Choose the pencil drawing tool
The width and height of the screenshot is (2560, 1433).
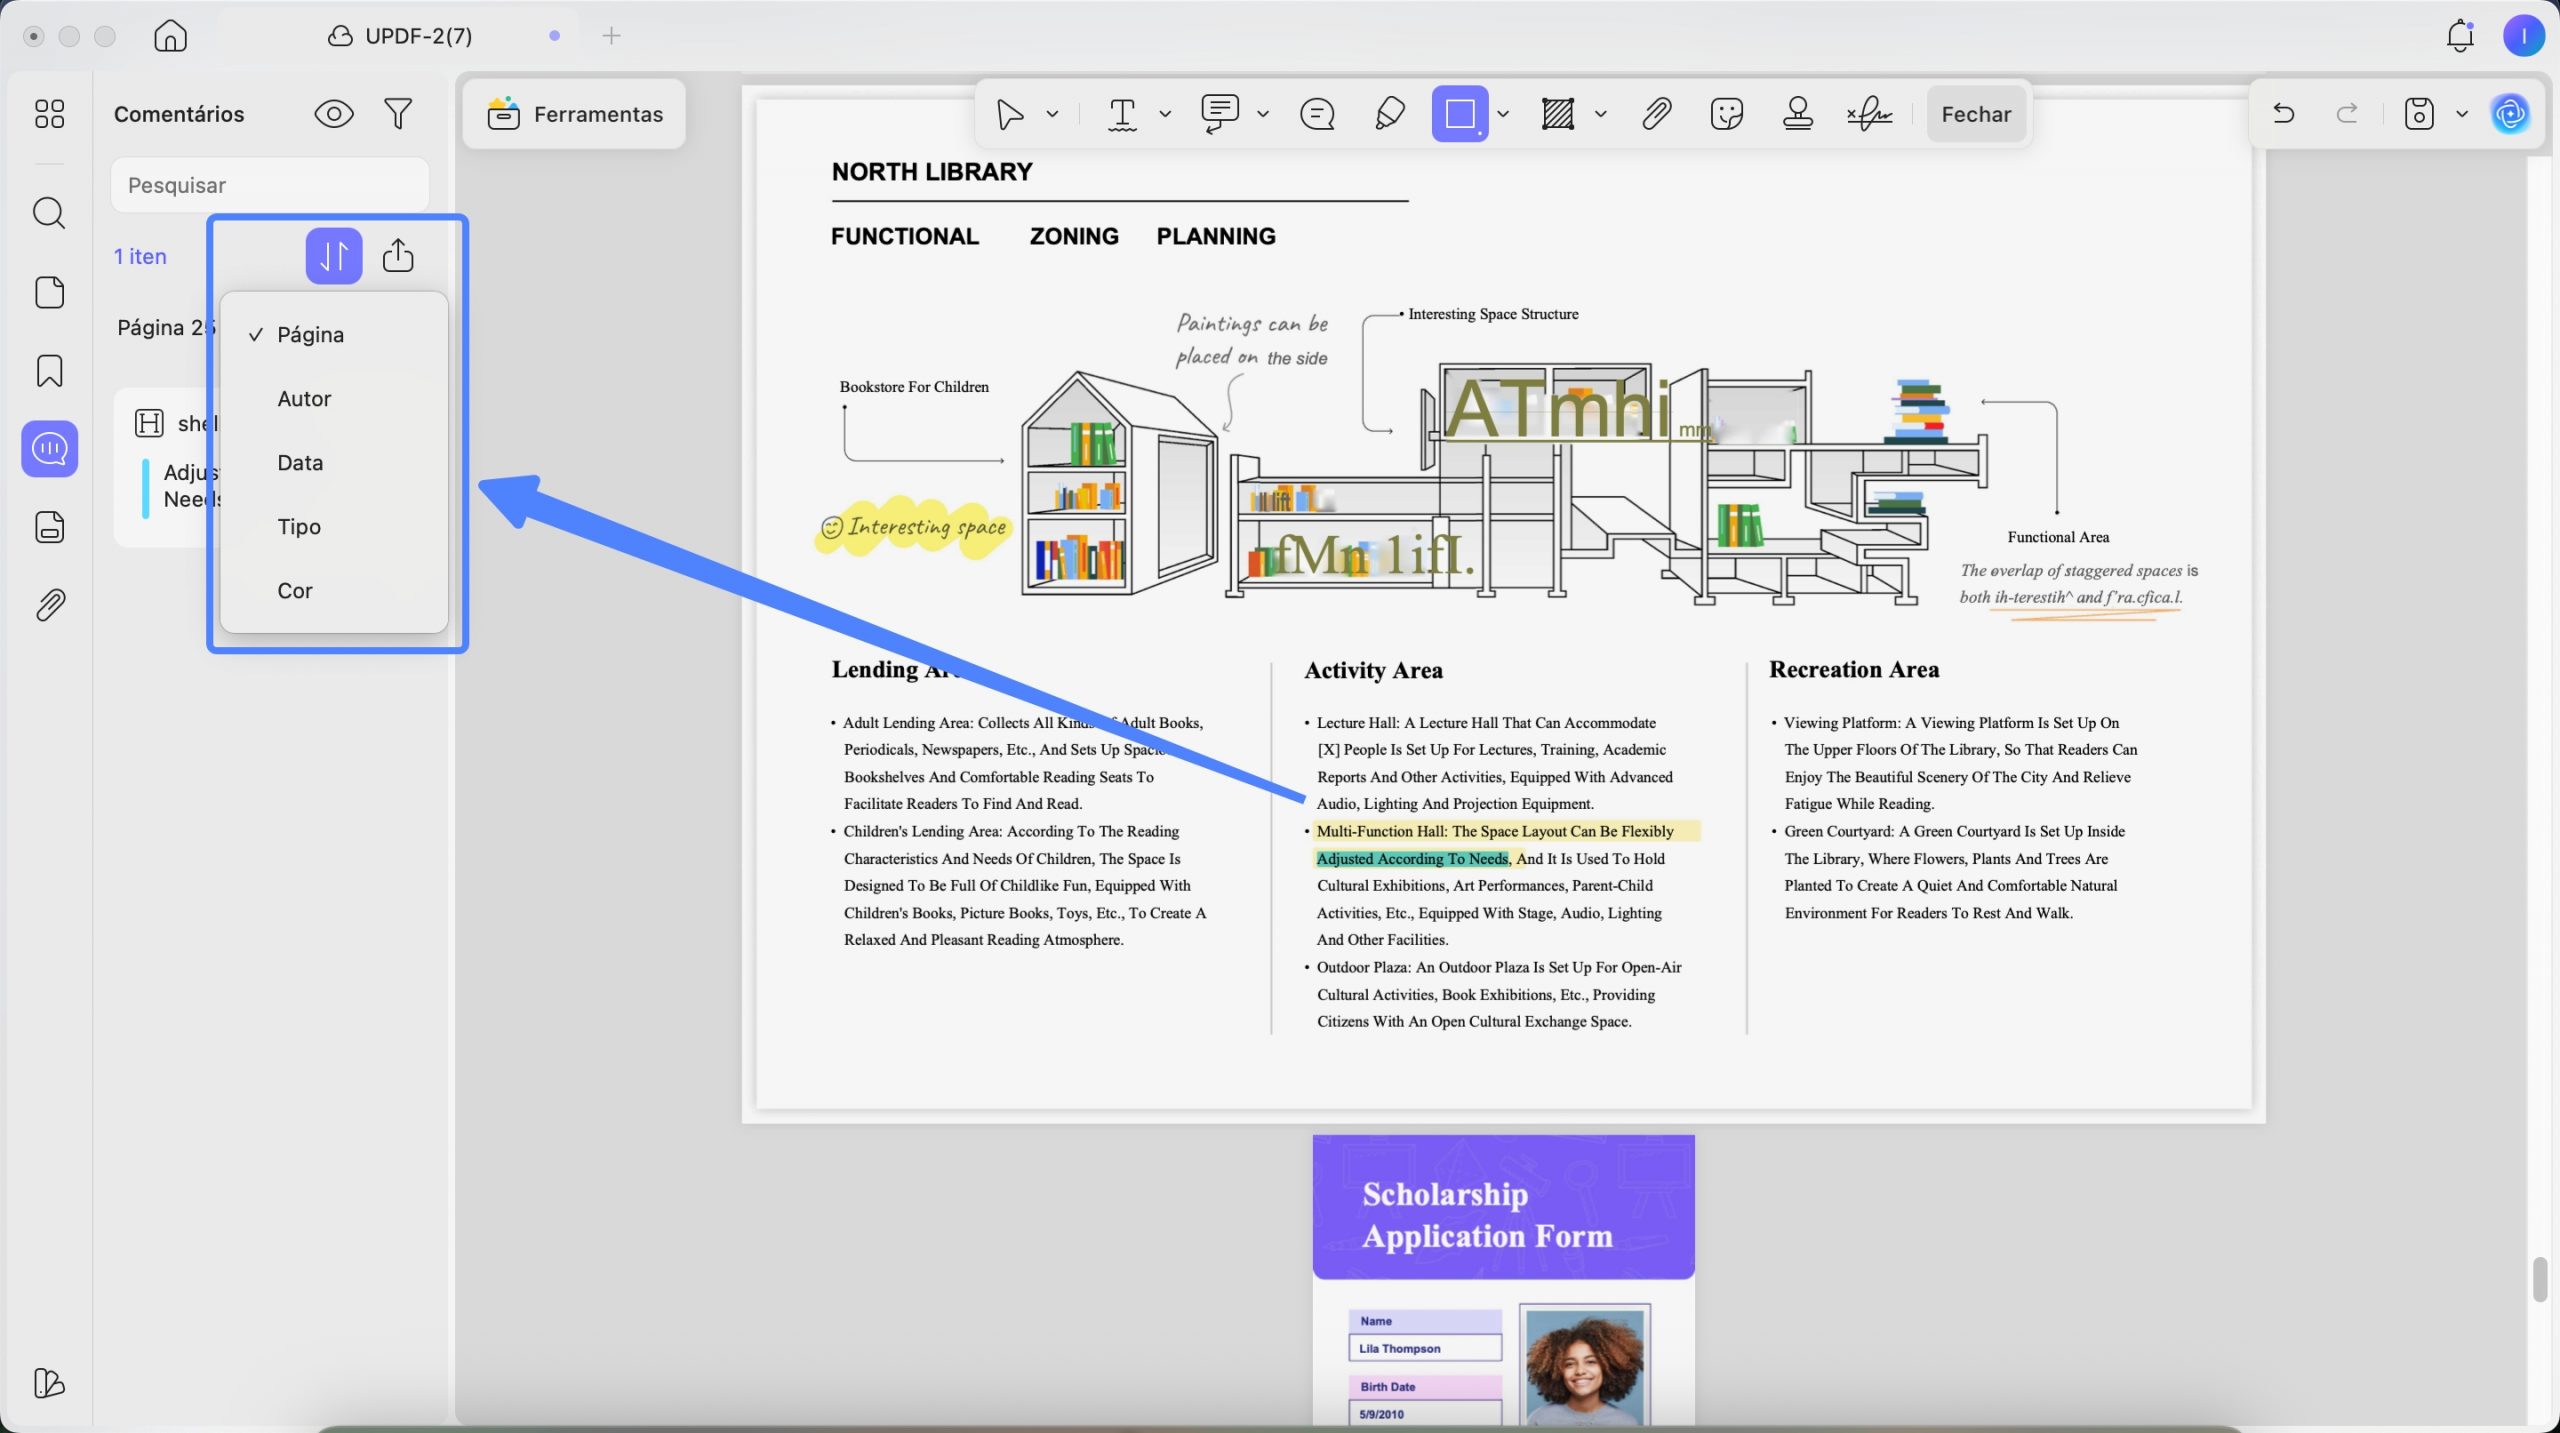point(1389,114)
